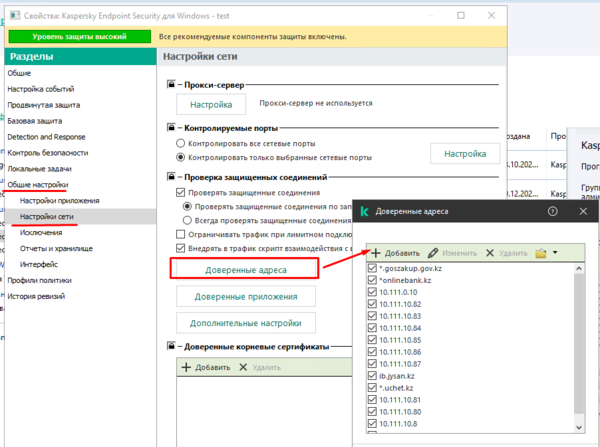
Task: Click the Доверенные приложения button
Action: coord(246,296)
